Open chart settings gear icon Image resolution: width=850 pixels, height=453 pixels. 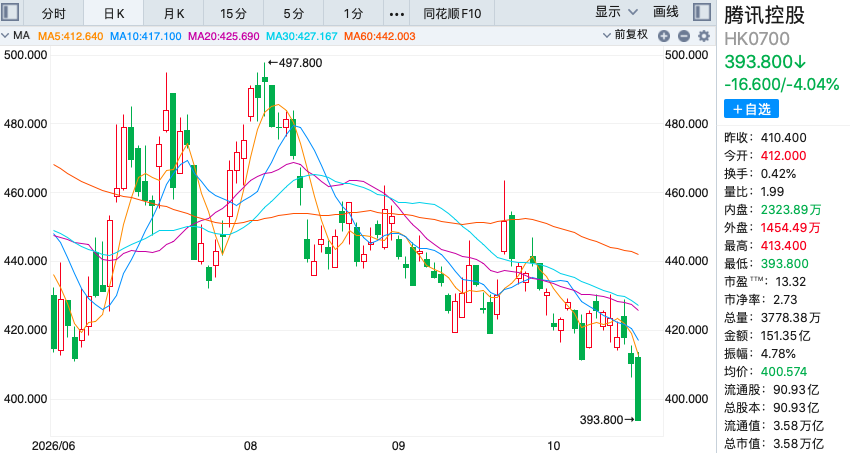704,36
